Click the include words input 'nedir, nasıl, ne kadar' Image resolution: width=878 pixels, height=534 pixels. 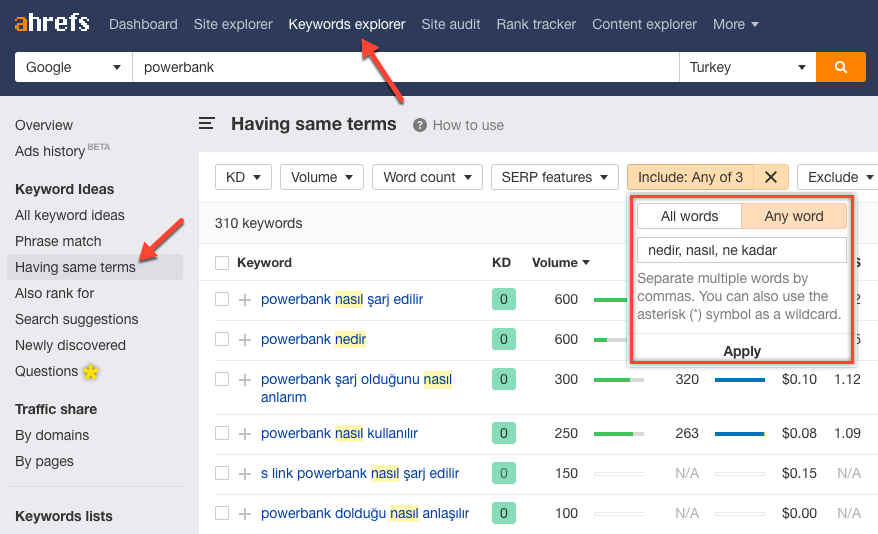pyautogui.click(x=742, y=250)
